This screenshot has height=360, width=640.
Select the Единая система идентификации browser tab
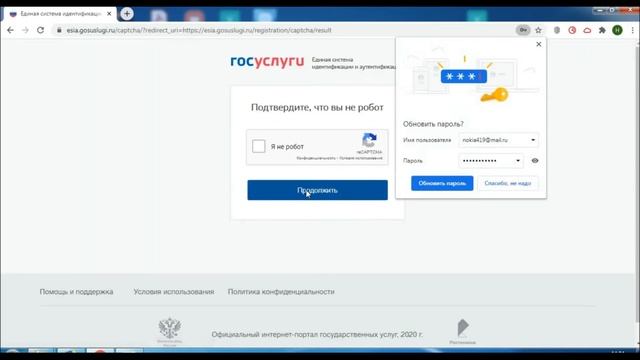(x=59, y=13)
